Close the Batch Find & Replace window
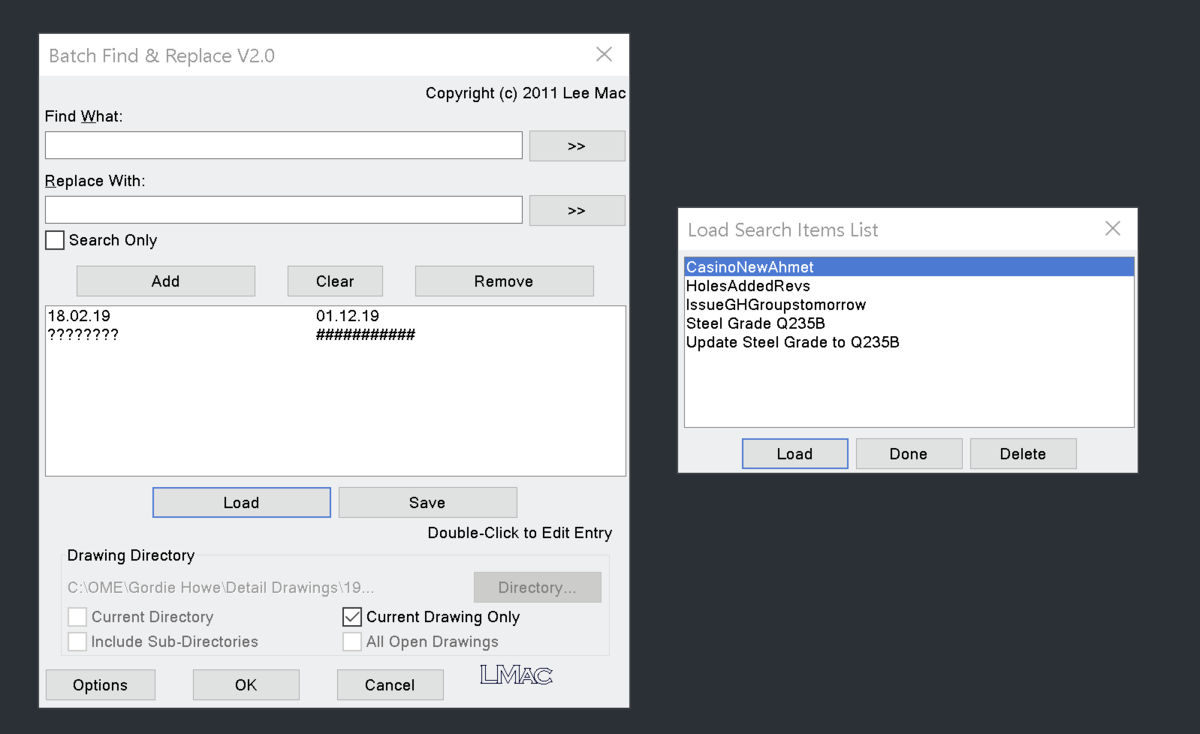Viewport: 1200px width, 734px height. click(x=604, y=55)
